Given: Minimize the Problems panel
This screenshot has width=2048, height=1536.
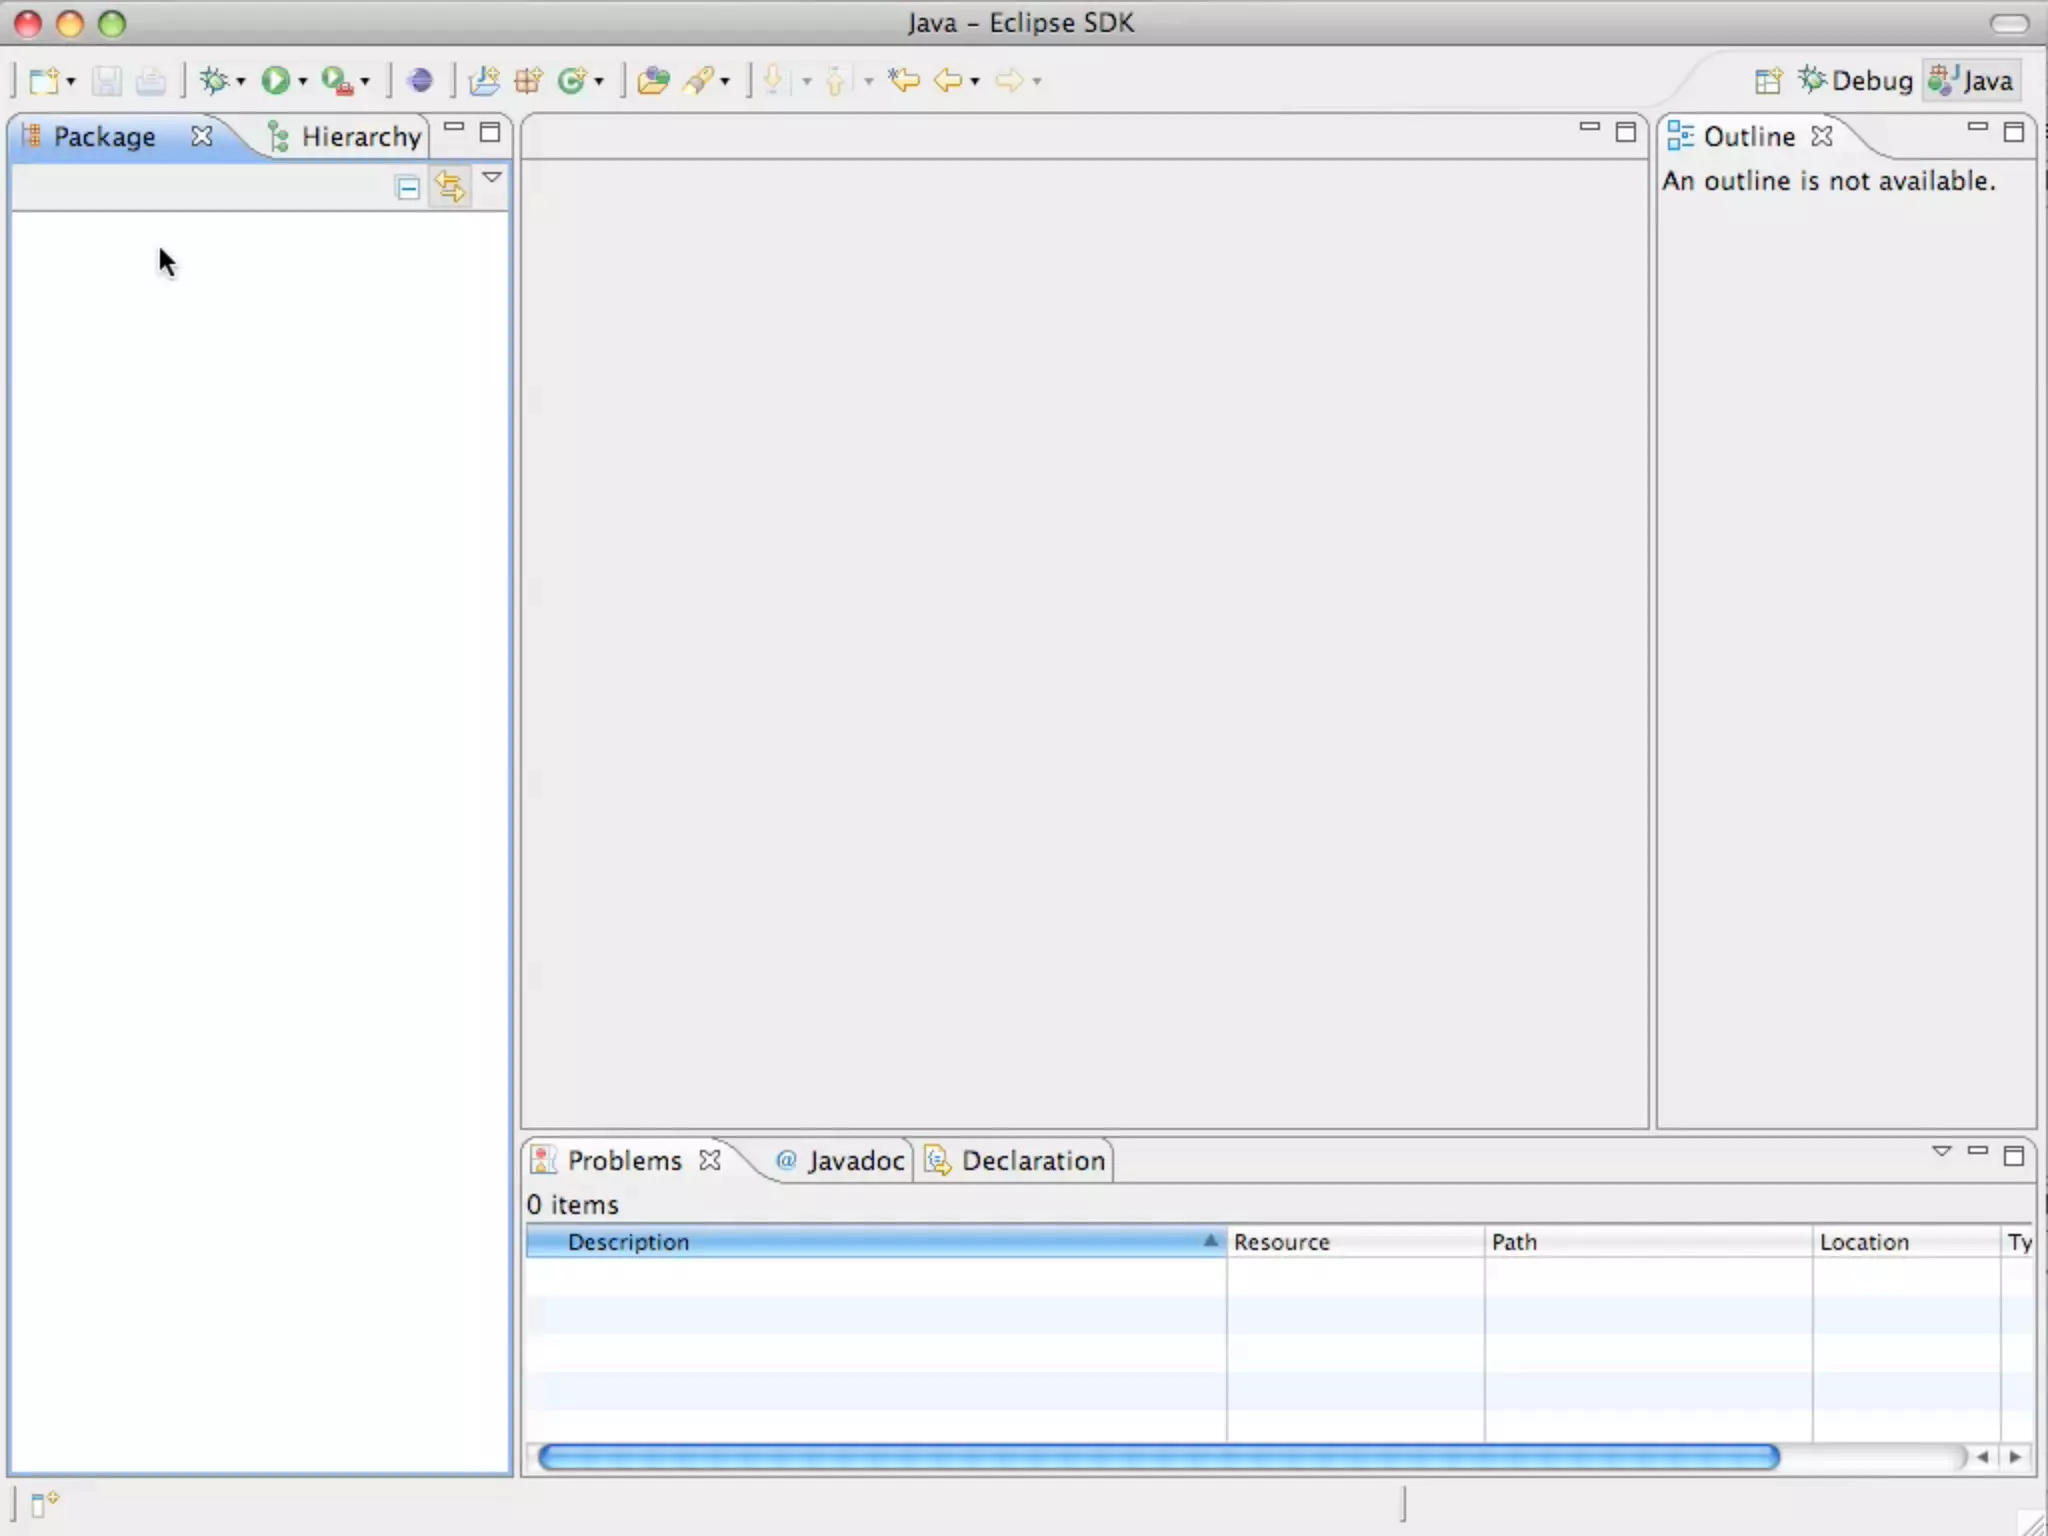Looking at the screenshot, I should tap(1978, 1151).
